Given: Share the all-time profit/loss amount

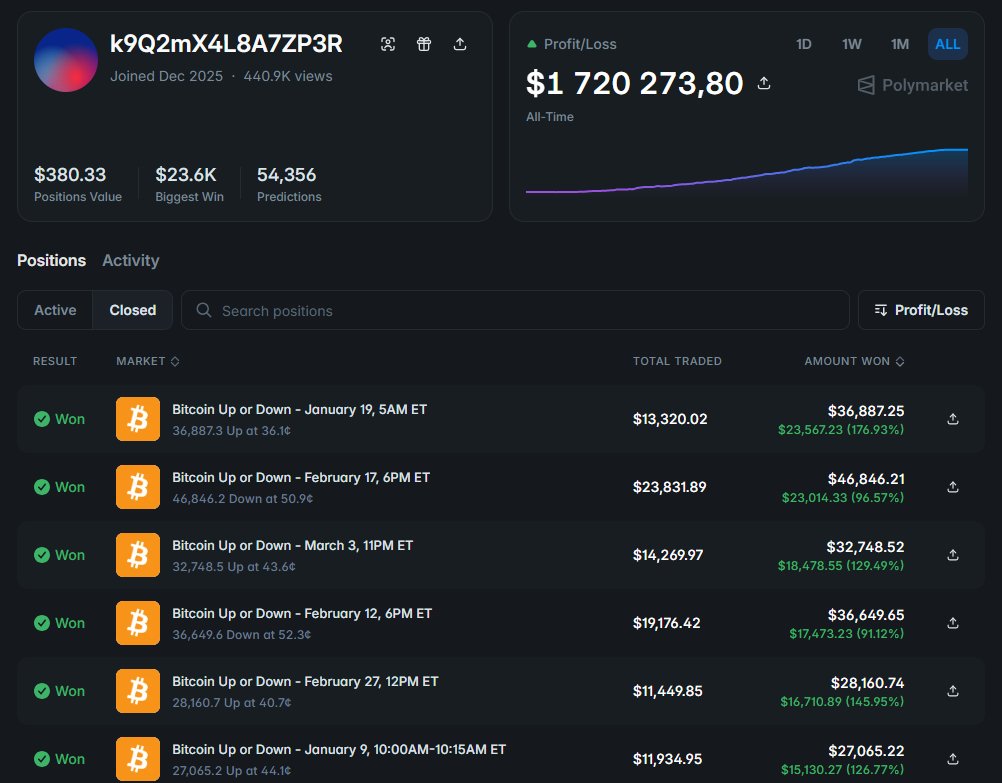Looking at the screenshot, I should point(764,83).
